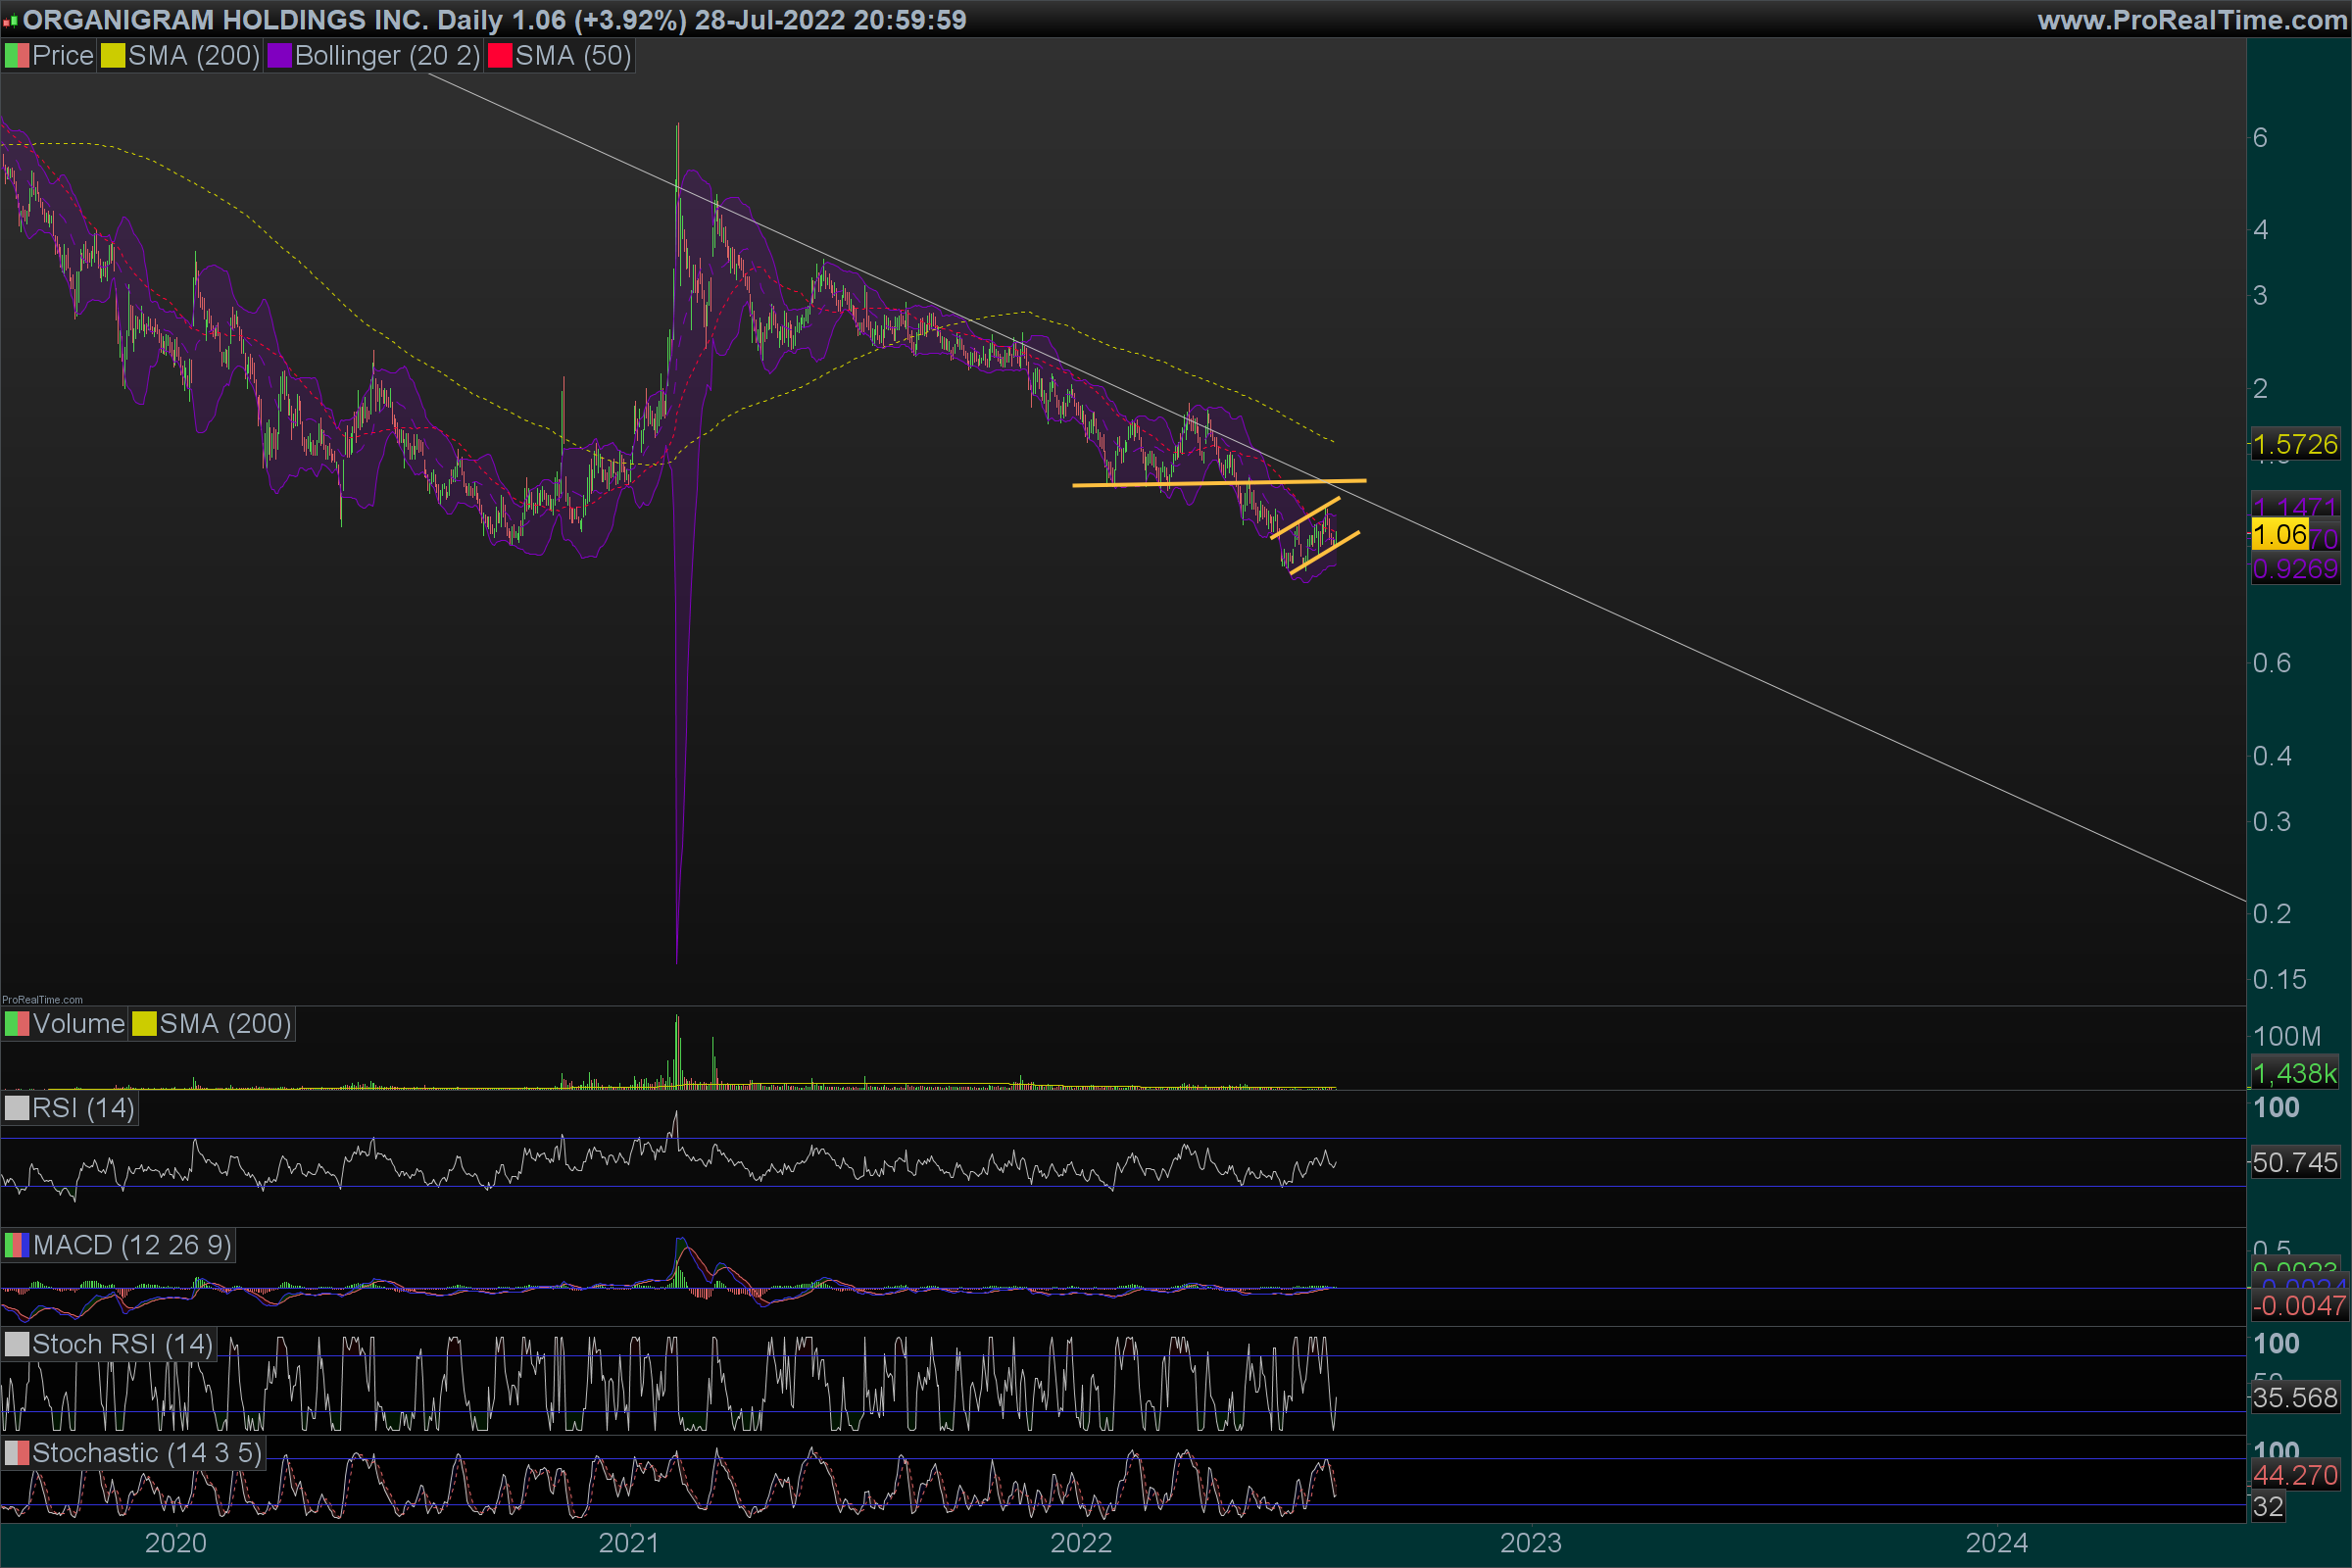Click the 1.5726 SMA value label
This screenshot has height=1568, width=2352.
click(x=2295, y=444)
